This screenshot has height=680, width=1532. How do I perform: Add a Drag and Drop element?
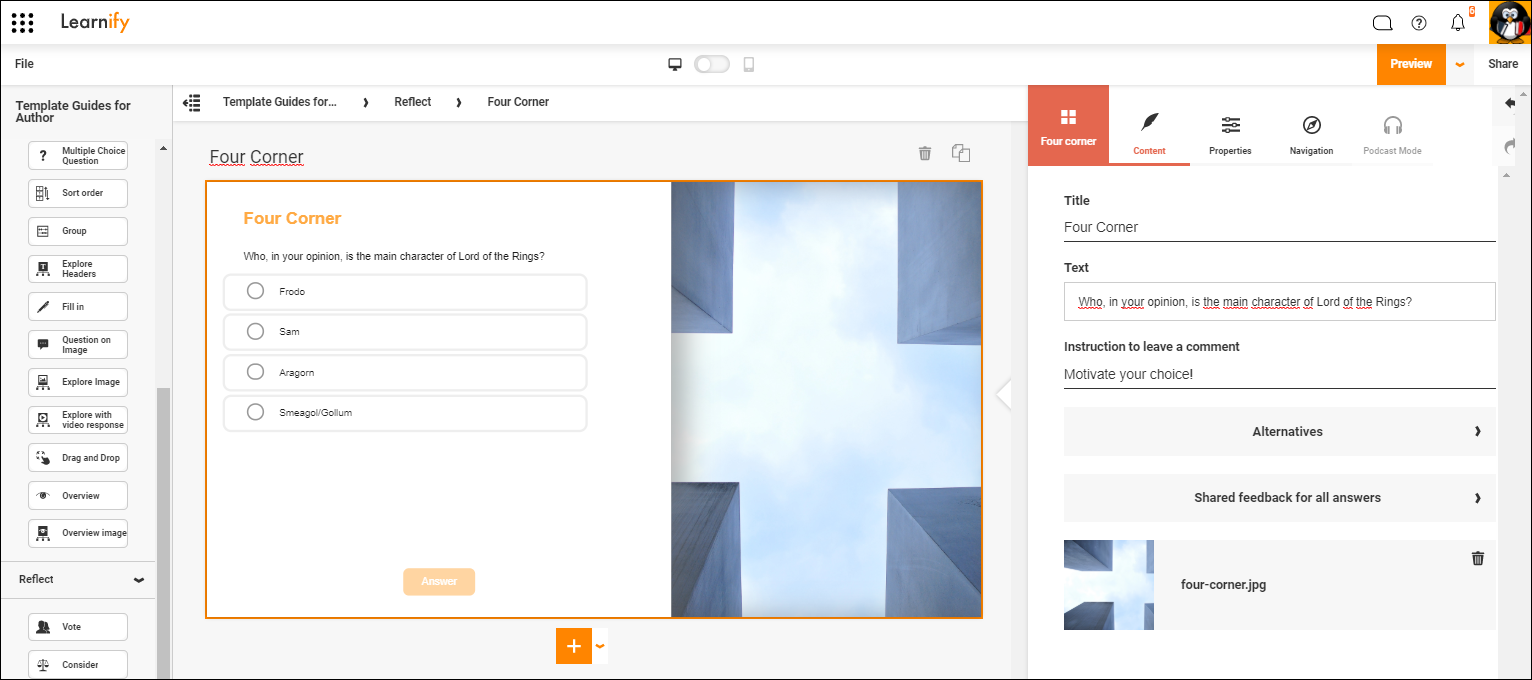pos(77,457)
